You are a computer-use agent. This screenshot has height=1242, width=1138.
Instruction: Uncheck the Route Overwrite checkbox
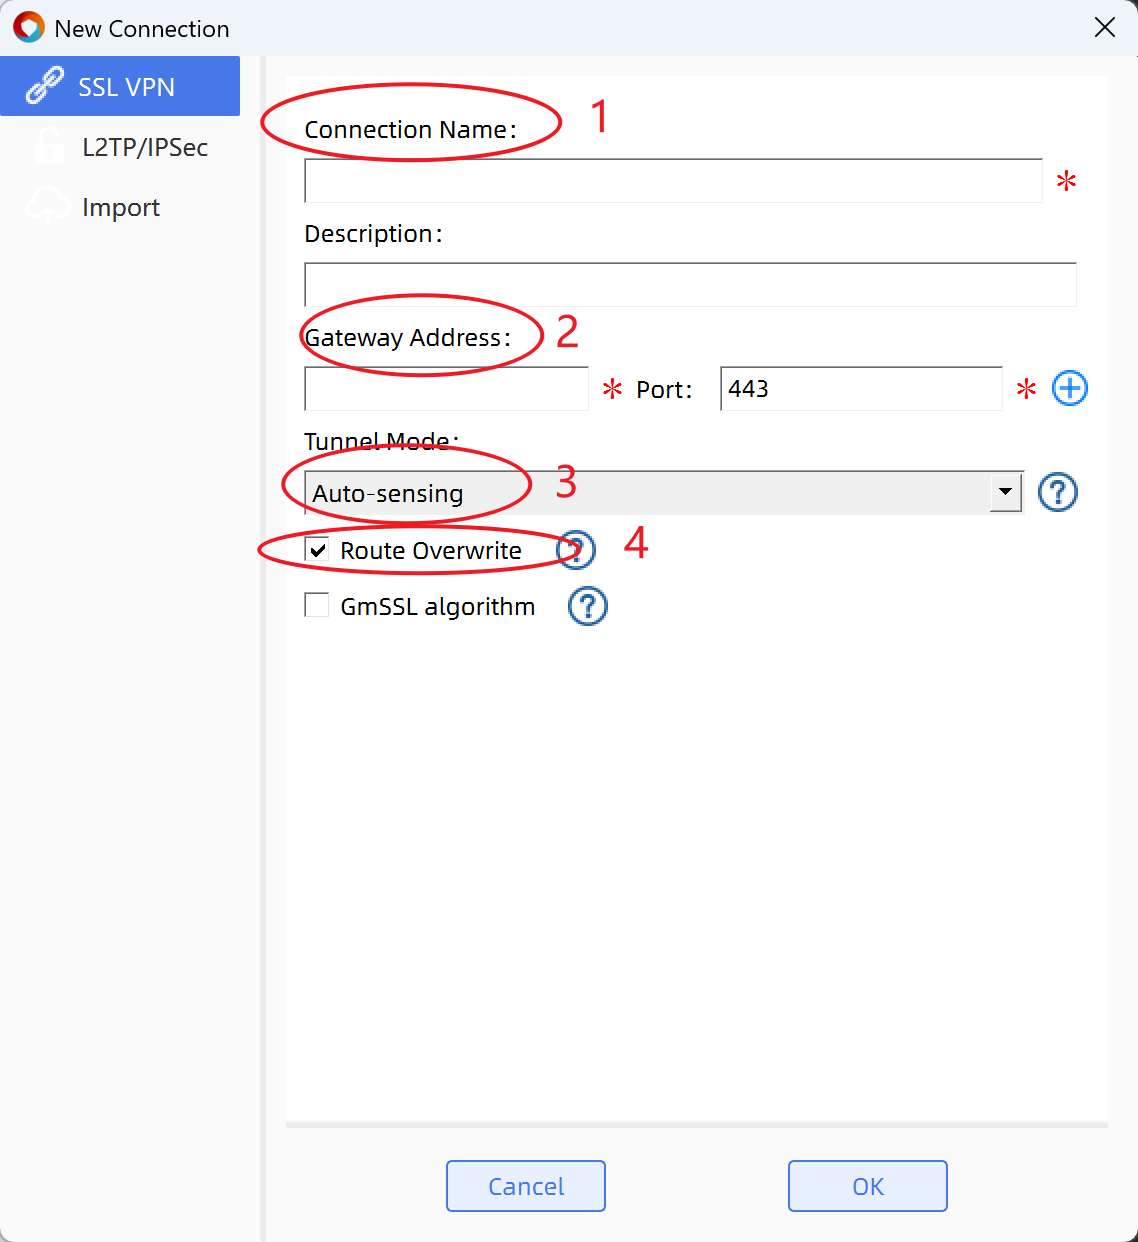317,549
